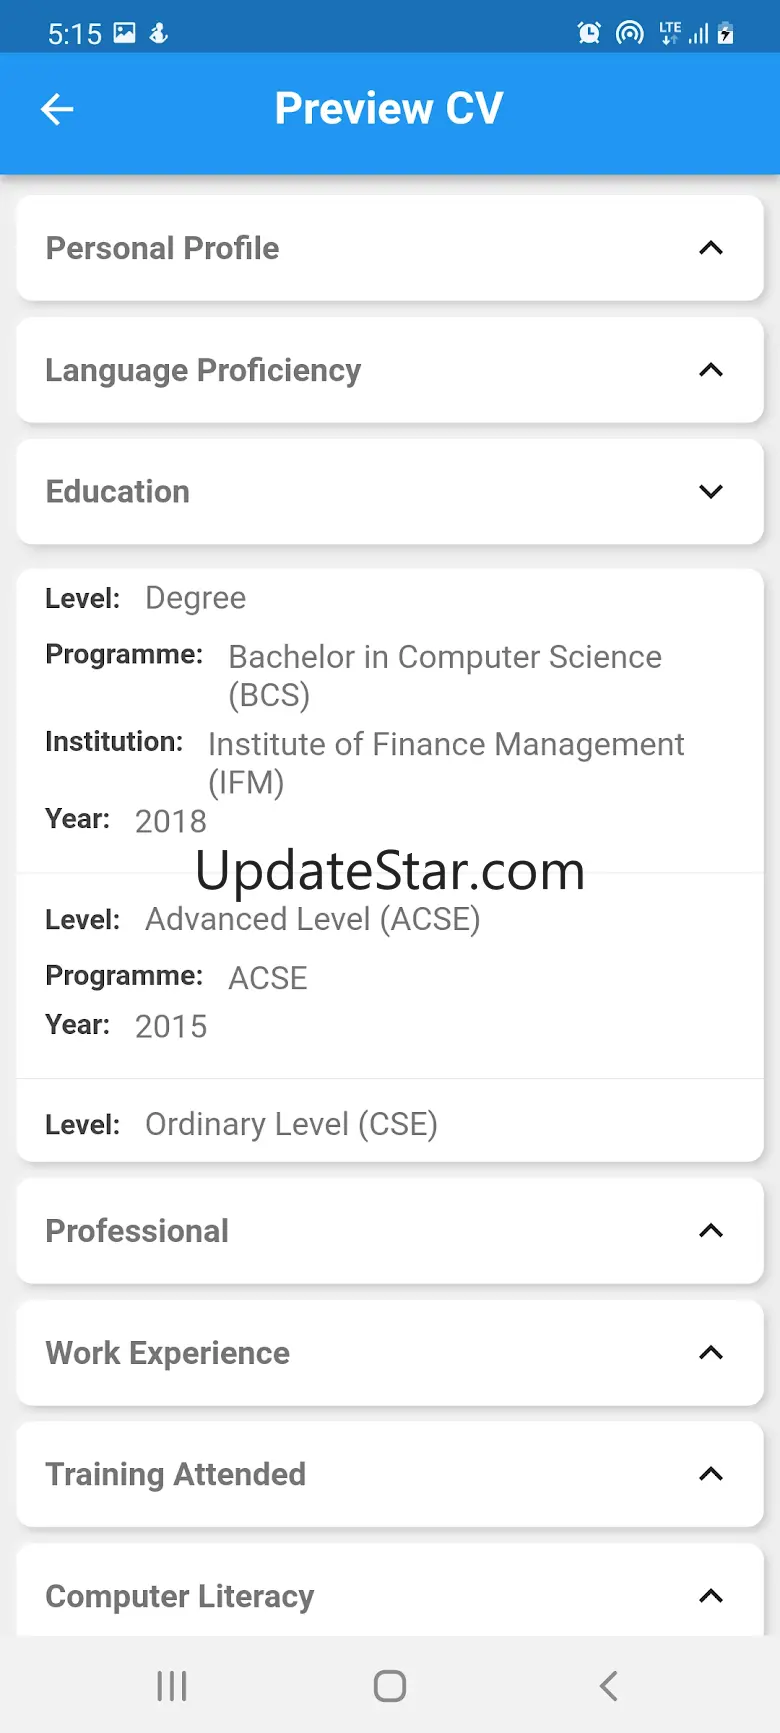Expand the Language Proficiency chevron

pos(710,370)
